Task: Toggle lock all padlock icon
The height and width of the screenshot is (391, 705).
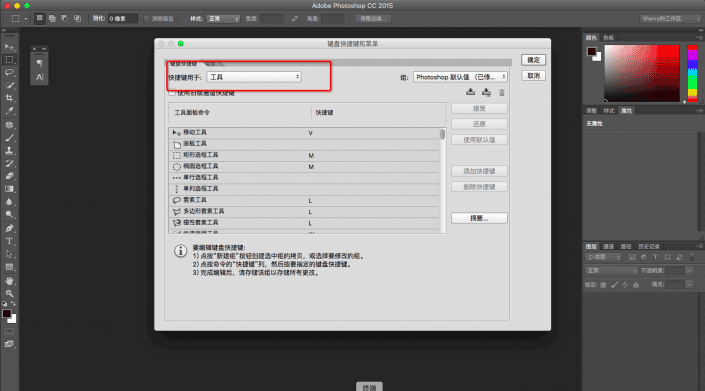Action: tap(636, 284)
